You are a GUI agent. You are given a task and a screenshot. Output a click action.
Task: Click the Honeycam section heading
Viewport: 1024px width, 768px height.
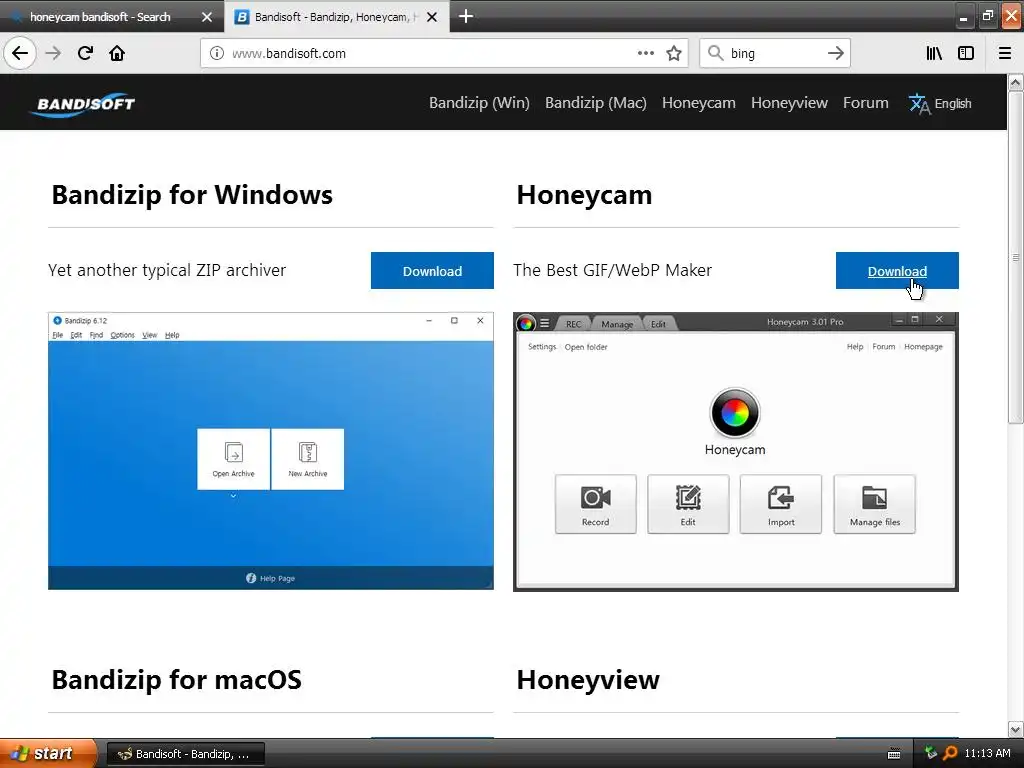point(584,195)
